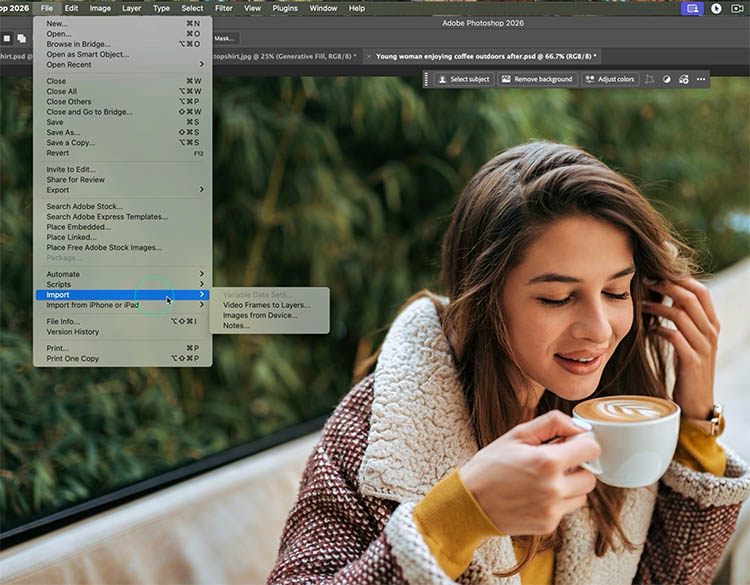Click the round black icon in macOS menu bar
750x585 pixels.
(716, 8)
